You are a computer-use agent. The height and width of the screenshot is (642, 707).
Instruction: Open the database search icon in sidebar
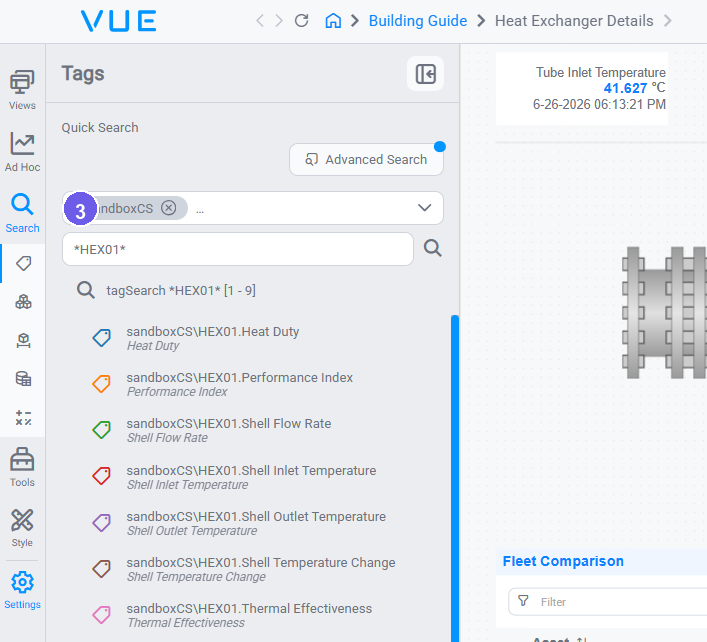pos(23,379)
